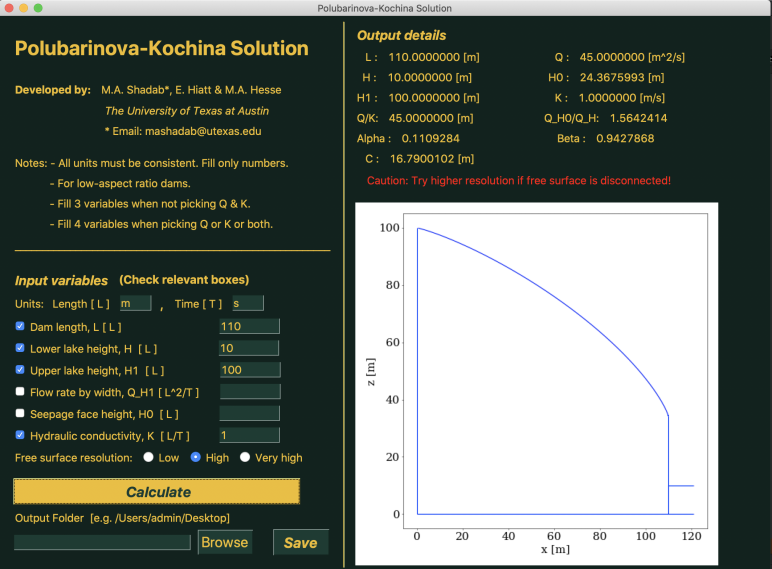The height and width of the screenshot is (569, 772).
Task: Click the Save button
Action: click(300, 542)
